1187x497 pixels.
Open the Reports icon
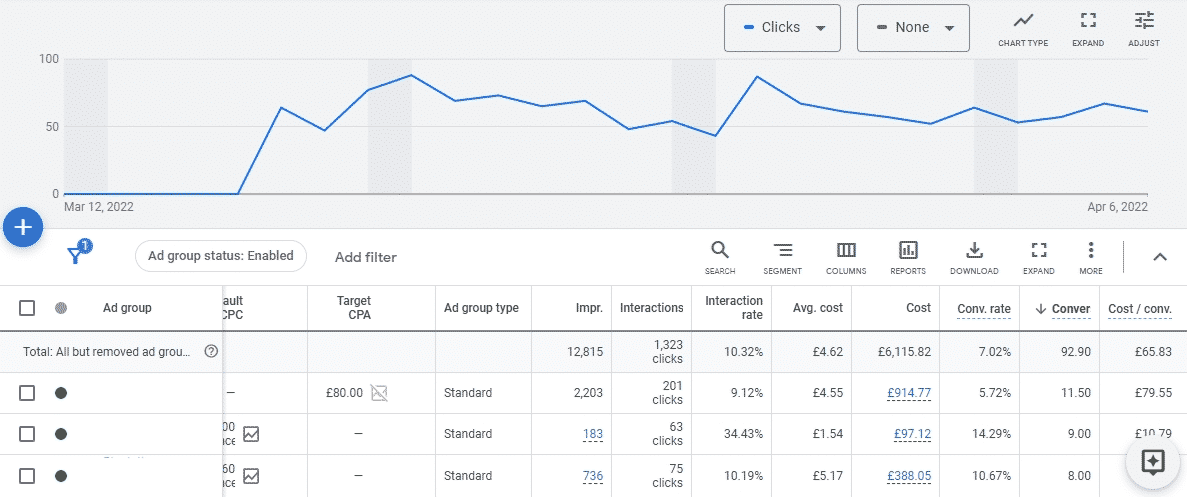(908, 257)
